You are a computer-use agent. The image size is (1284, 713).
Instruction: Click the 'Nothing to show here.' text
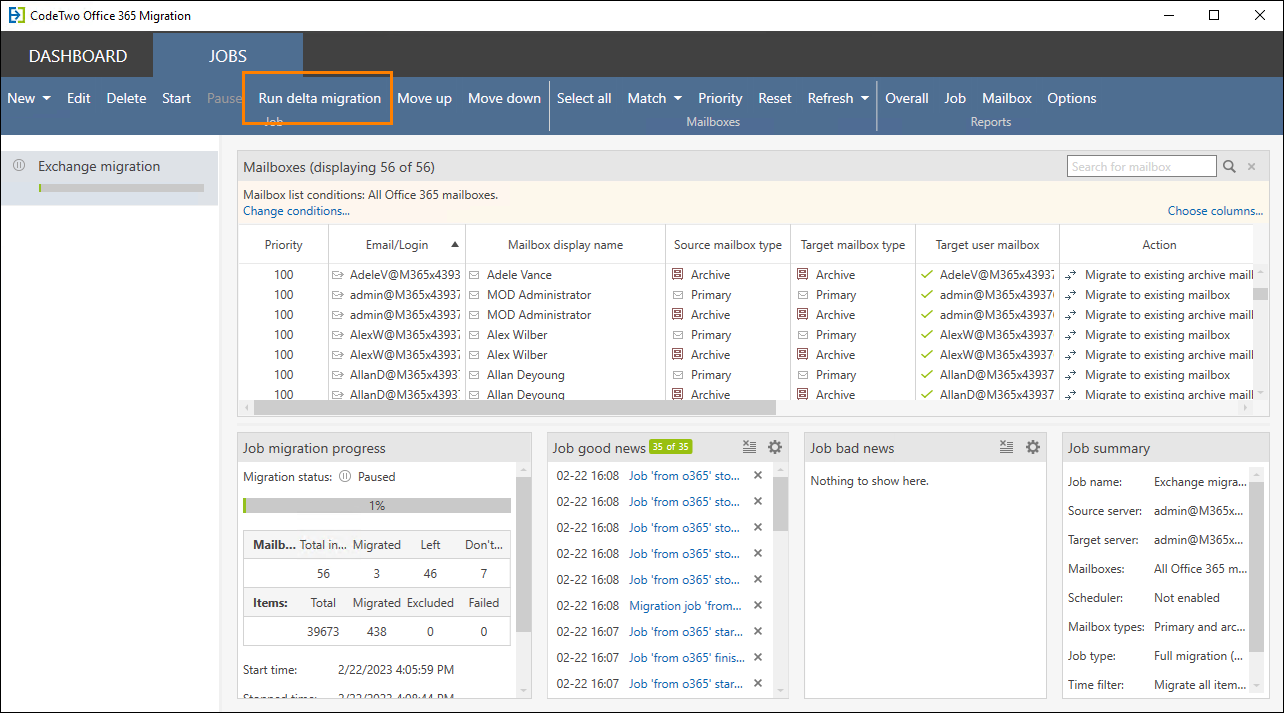click(x=869, y=481)
